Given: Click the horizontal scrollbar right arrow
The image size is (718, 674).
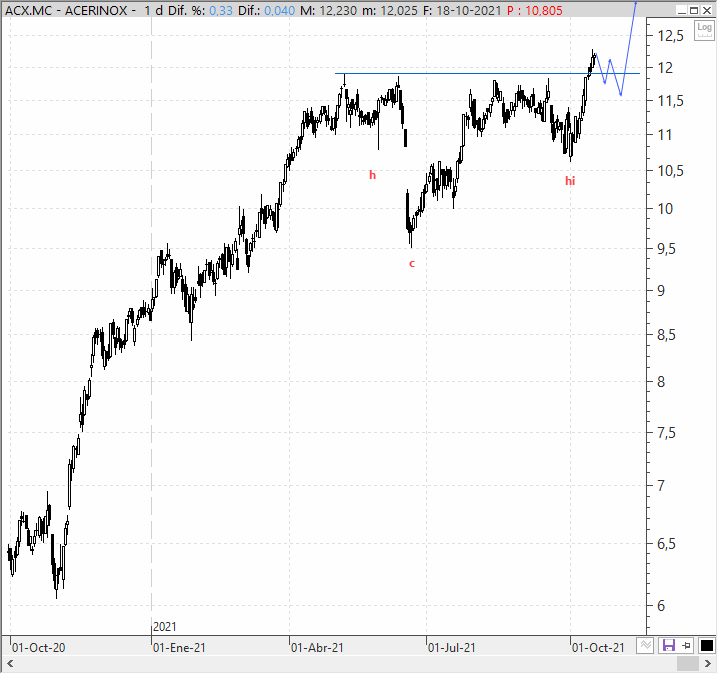Looking at the screenshot, I should (707, 664).
